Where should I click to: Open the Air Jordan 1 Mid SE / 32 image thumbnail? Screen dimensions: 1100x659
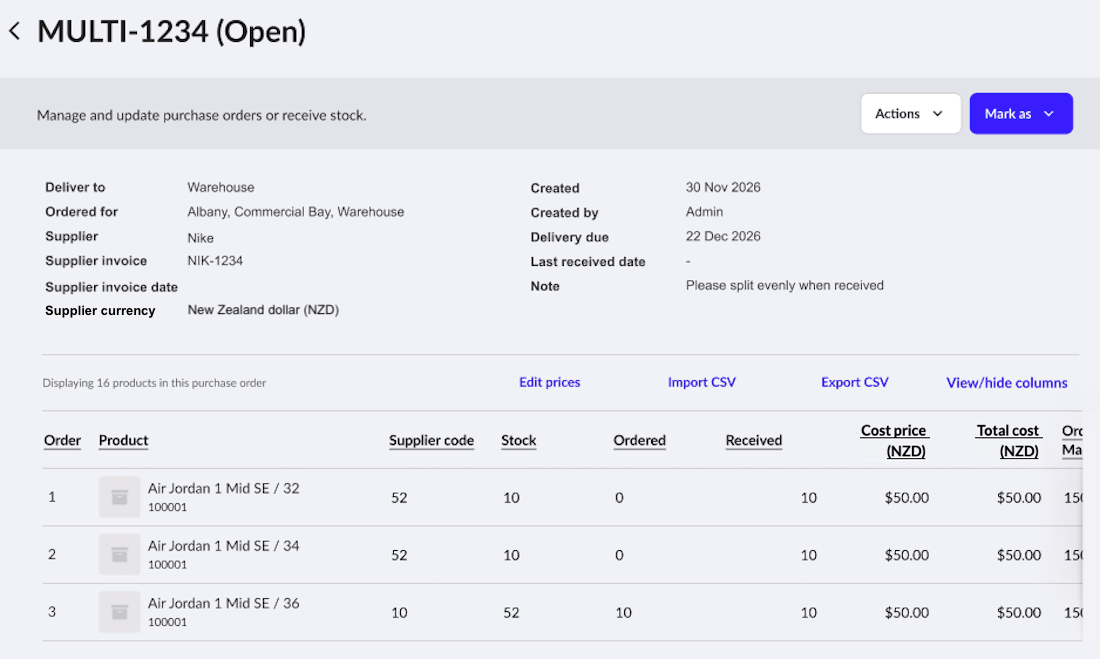[119, 497]
